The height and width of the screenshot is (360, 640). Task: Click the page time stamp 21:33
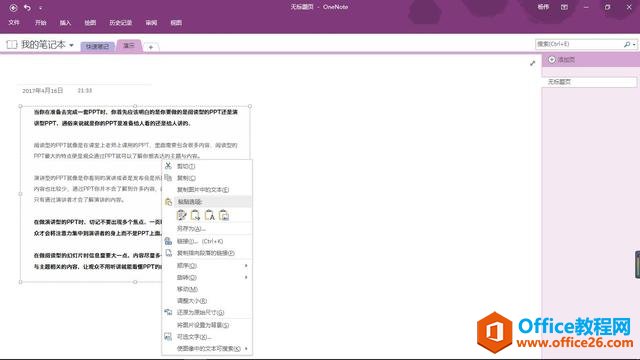point(85,91)
